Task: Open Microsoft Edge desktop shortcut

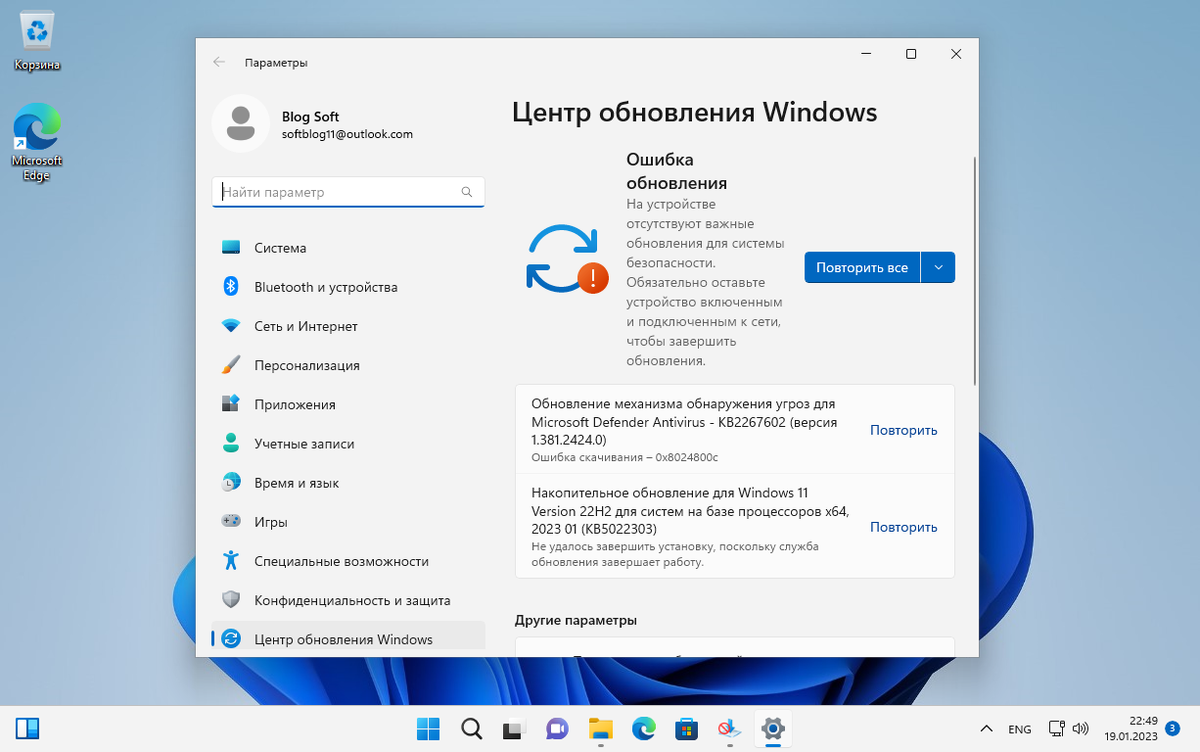Action: [37, 142]
